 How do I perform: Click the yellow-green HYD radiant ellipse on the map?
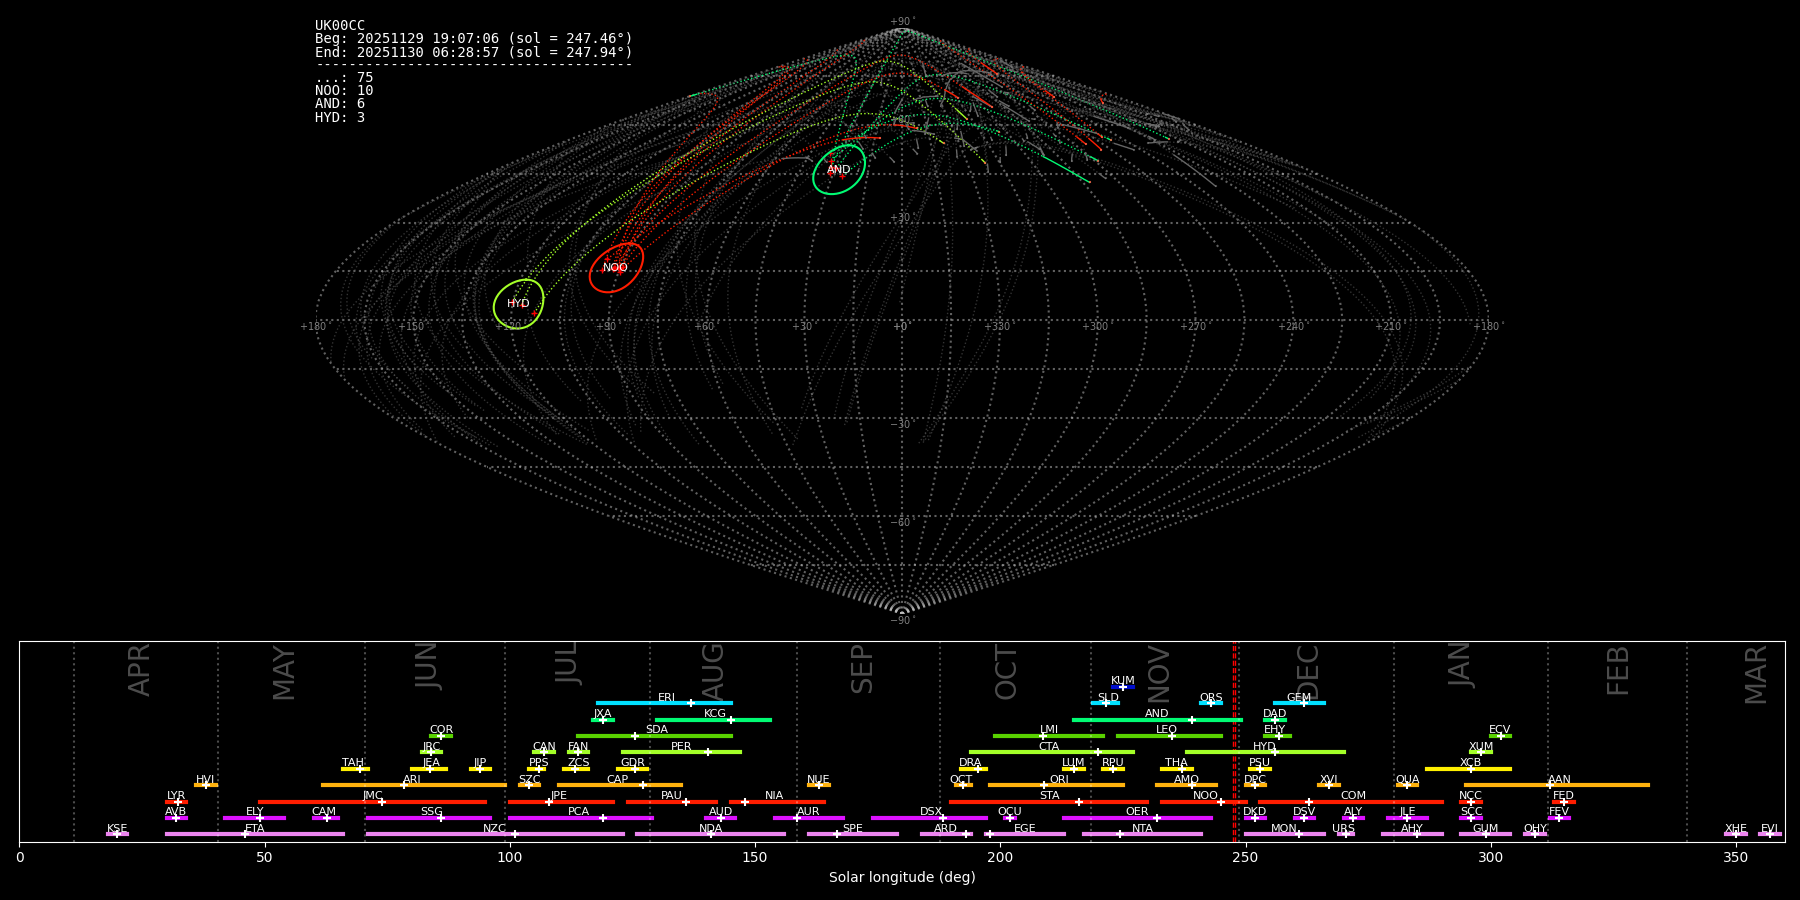point(518,303)
